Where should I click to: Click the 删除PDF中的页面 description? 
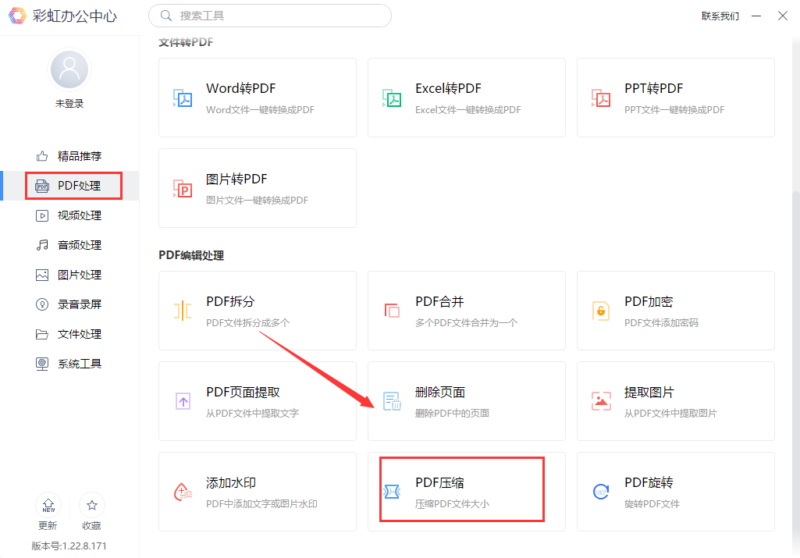[x=452, y=413]
